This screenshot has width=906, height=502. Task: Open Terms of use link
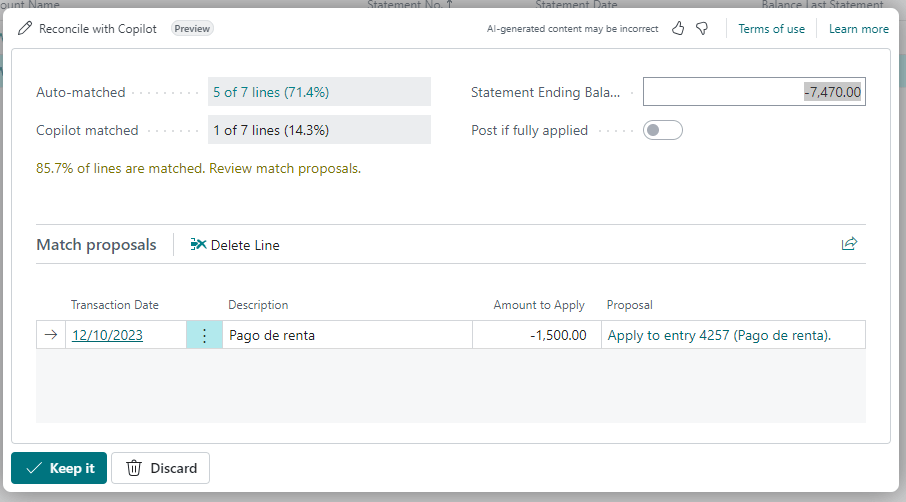(x=771, y=29)
